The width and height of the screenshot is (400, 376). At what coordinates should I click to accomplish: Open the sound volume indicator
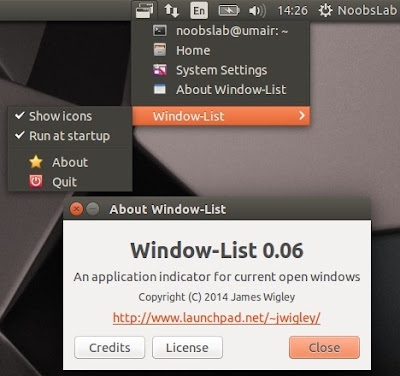coord(257,11)
